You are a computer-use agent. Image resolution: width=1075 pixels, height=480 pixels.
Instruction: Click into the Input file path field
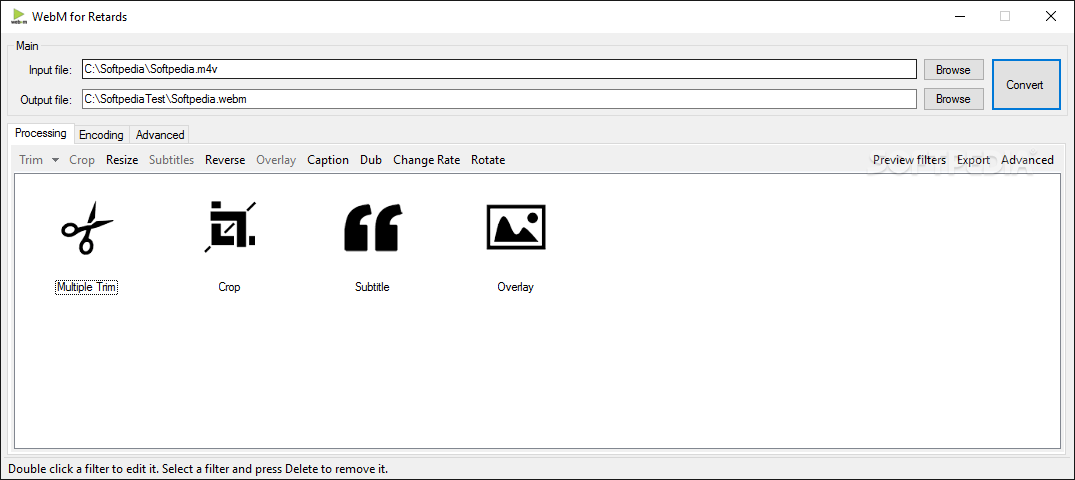coord(499,69)
